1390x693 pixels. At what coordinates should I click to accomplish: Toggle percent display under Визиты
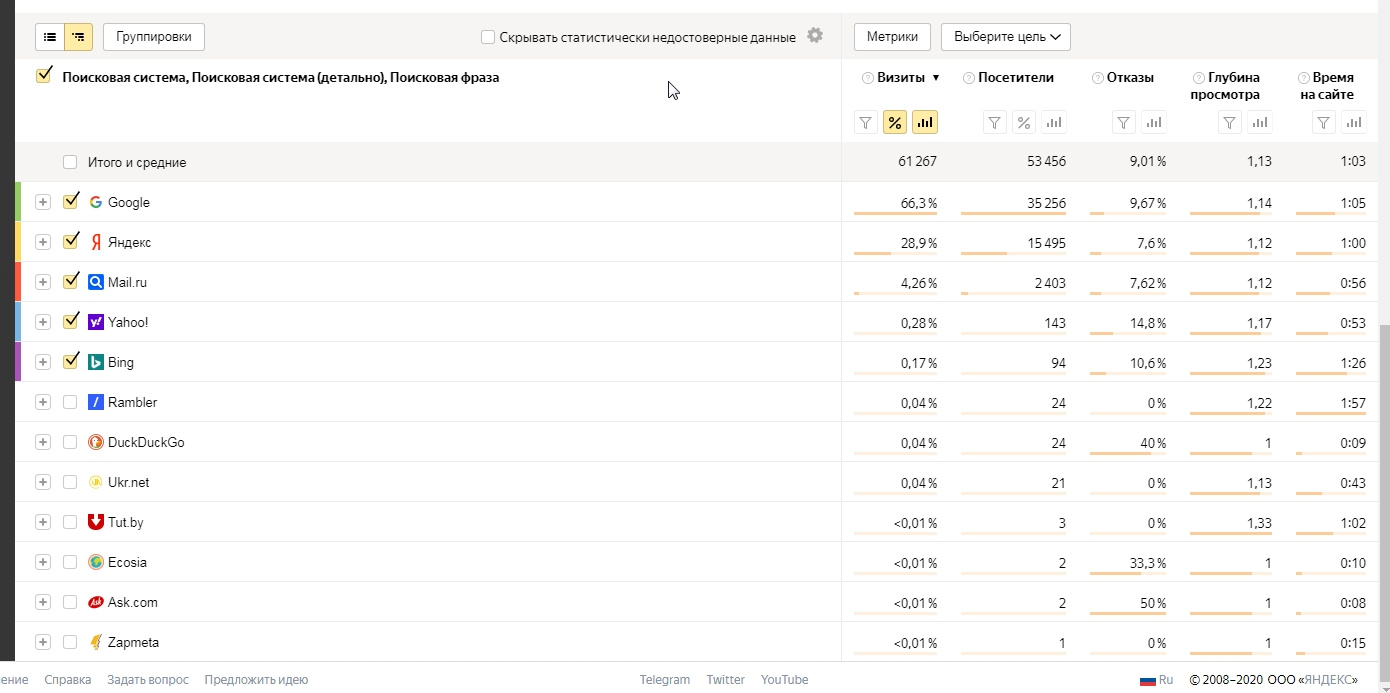click(x=895, y=123)
